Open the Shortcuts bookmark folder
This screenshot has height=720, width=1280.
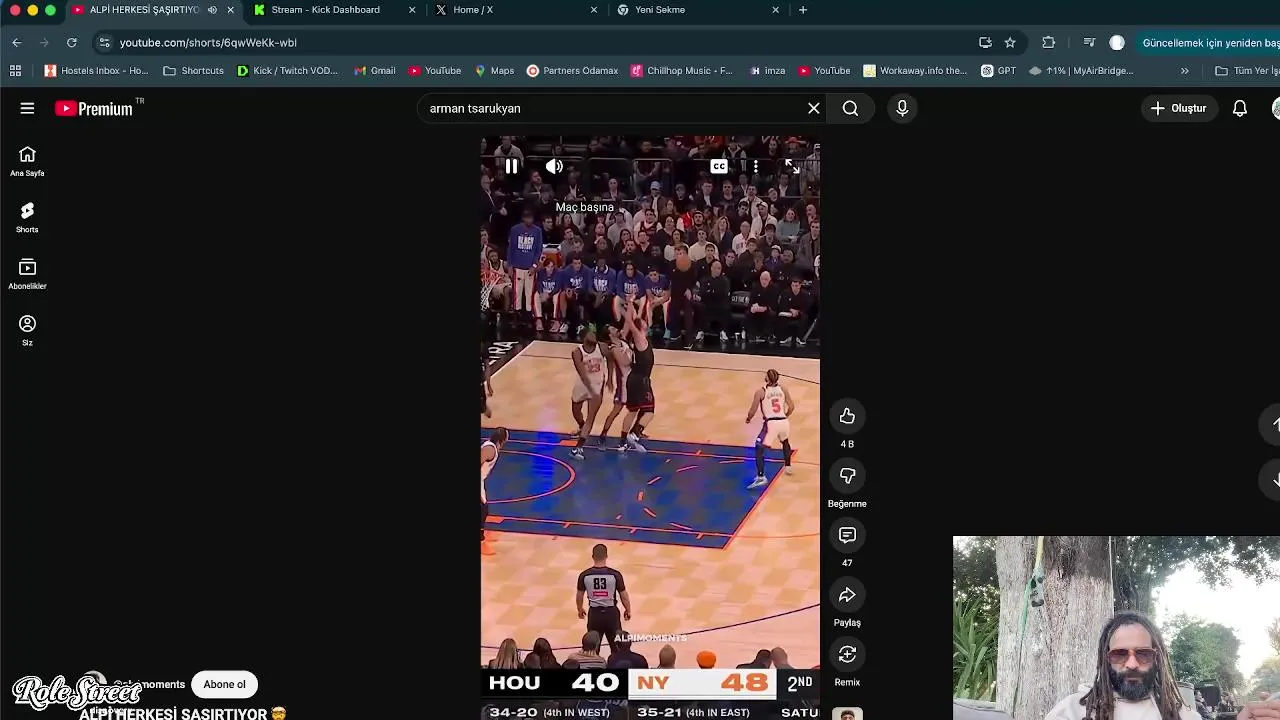(193, 71)
